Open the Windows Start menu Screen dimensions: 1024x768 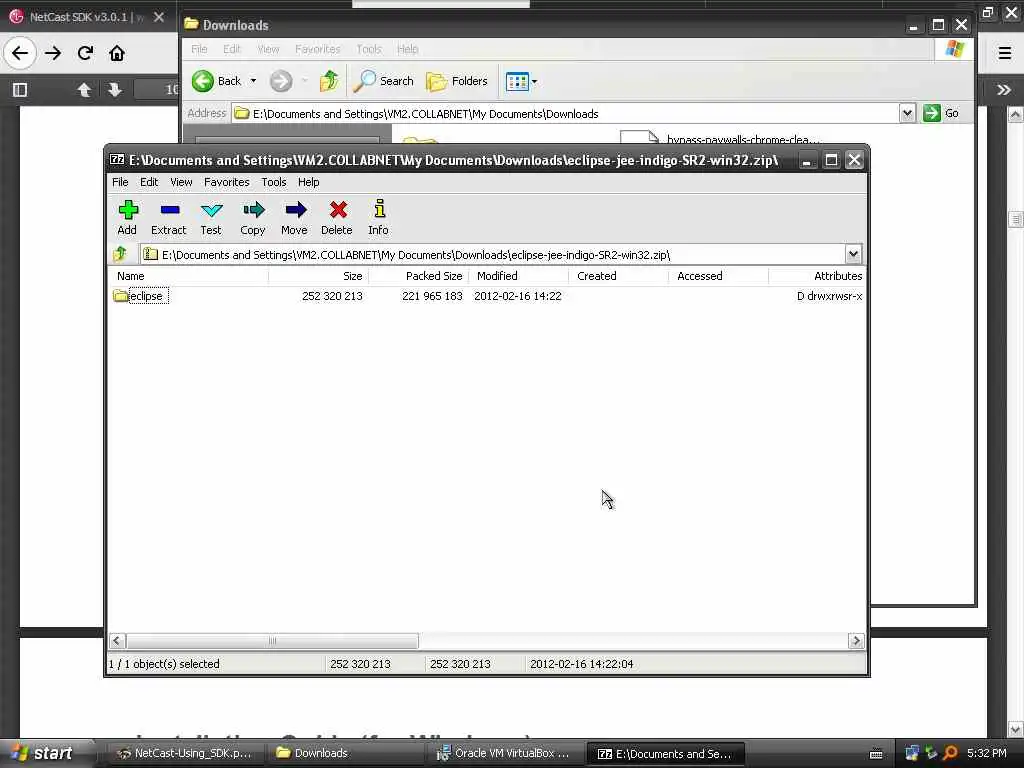click(x=46, y=753)
